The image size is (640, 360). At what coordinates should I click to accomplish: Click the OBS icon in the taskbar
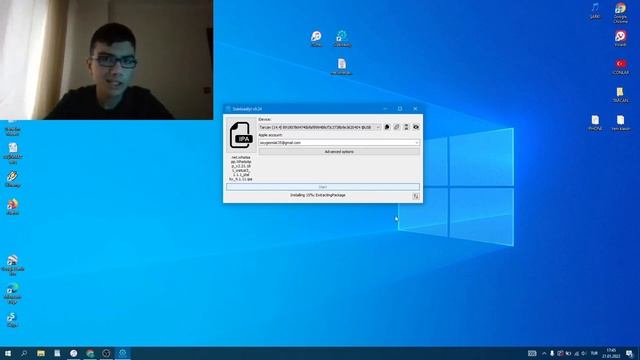[106, 353]
